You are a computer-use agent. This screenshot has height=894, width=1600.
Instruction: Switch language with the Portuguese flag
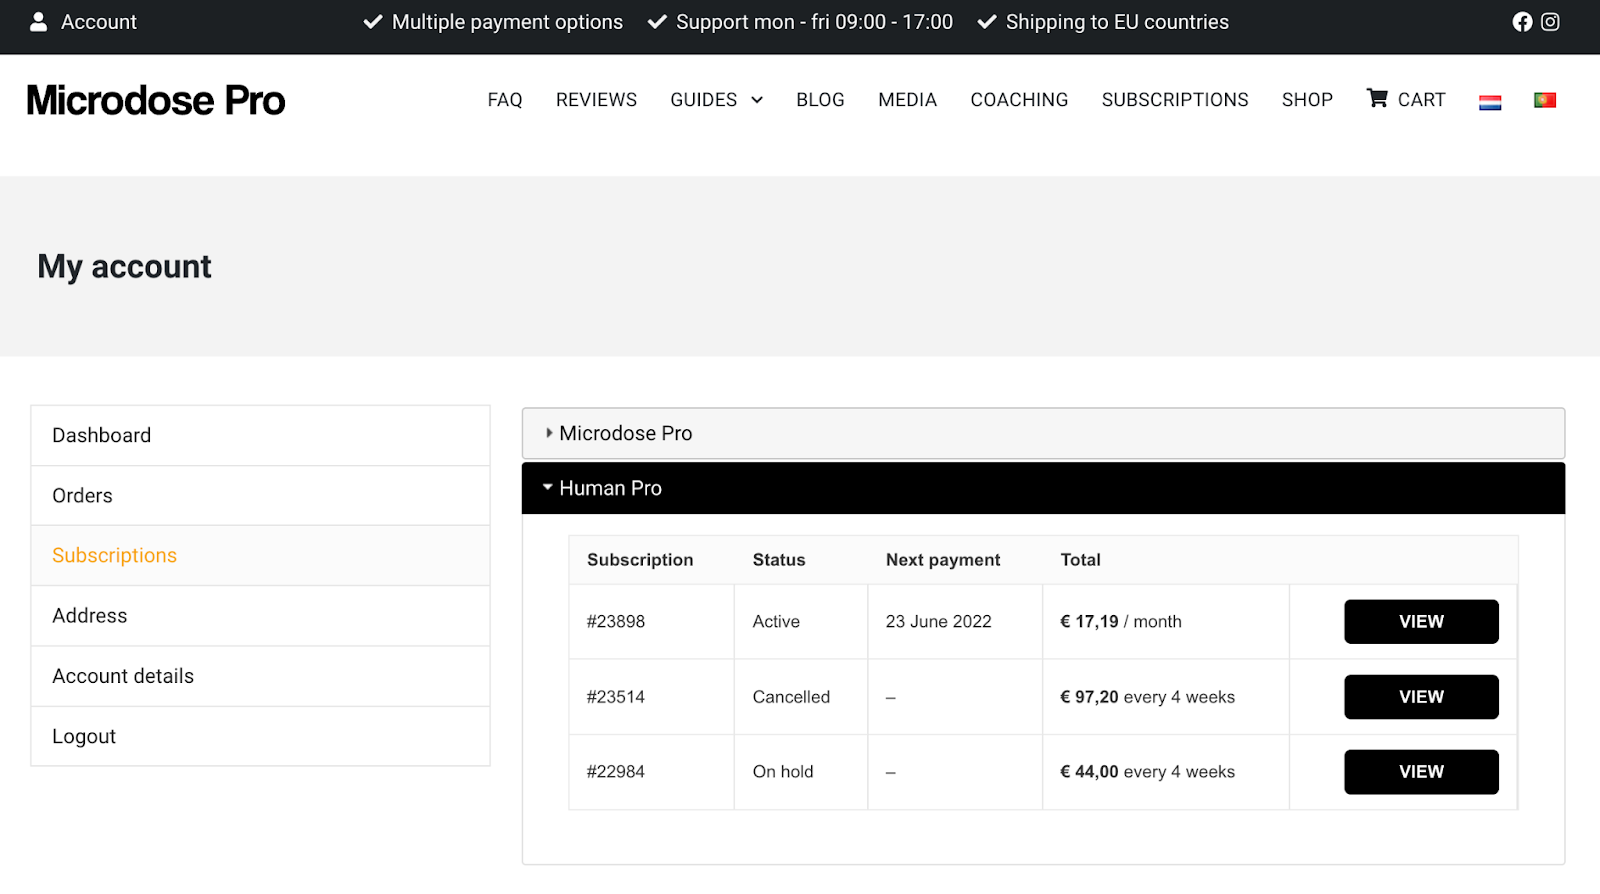point(1545,100)
